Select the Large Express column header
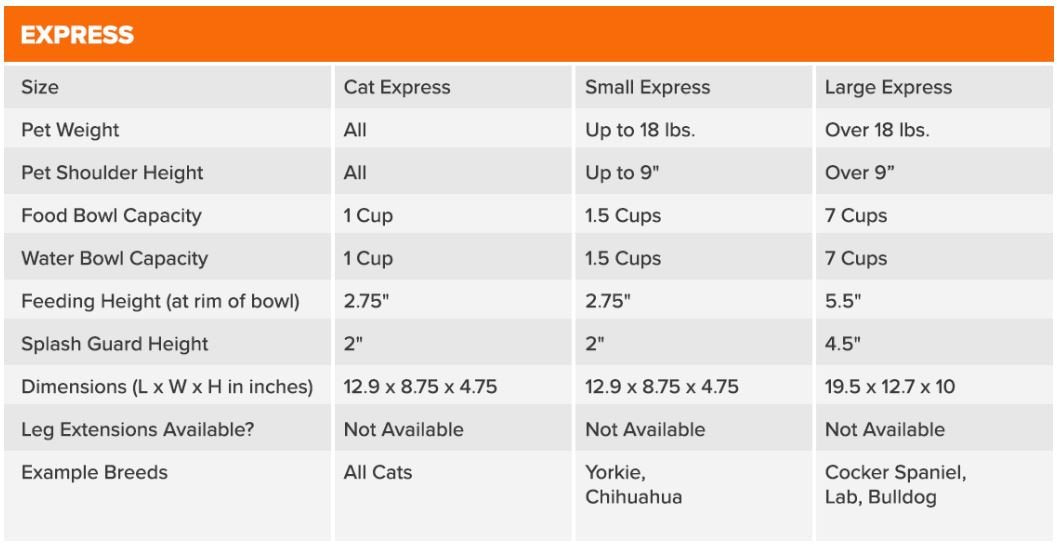 click(x=888, y=87)
